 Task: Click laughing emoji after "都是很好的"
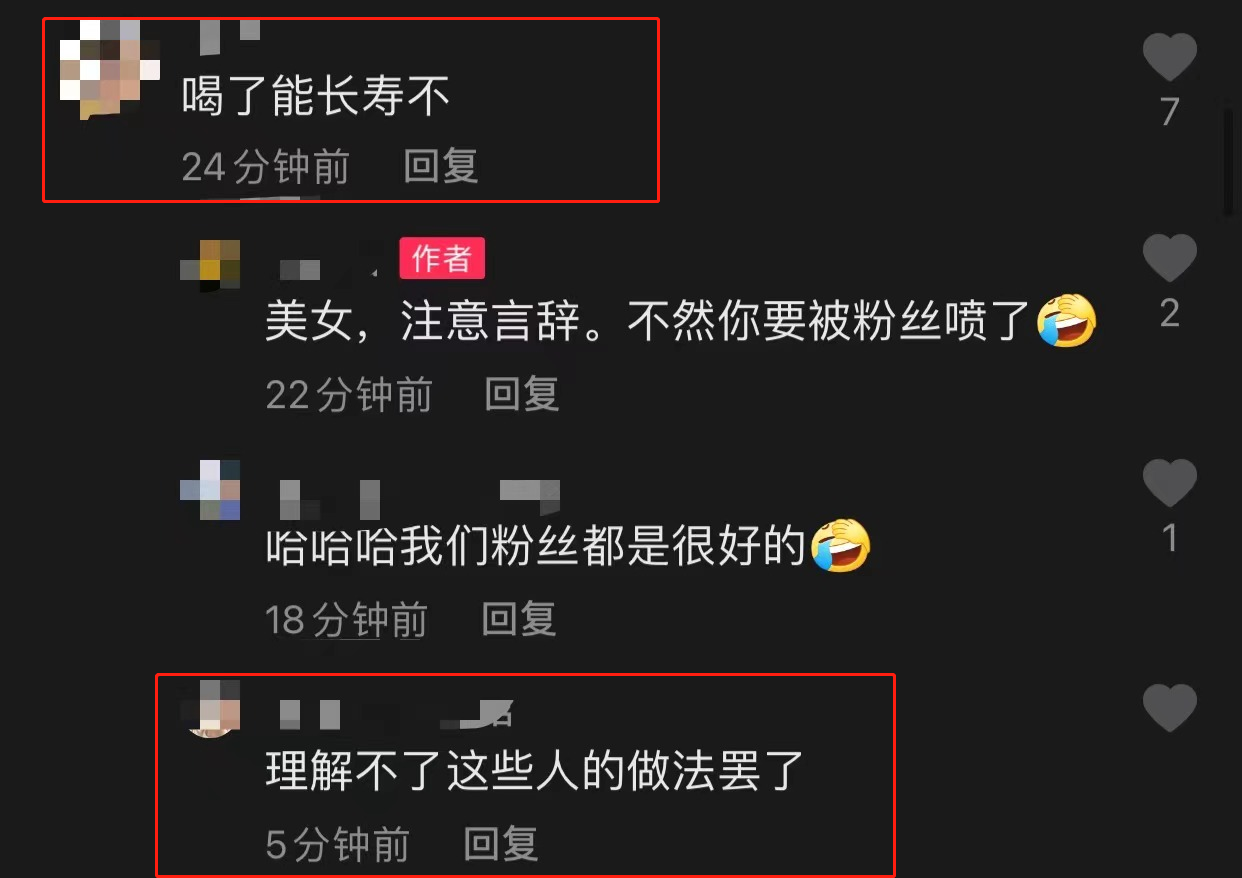tap(841, 546)
